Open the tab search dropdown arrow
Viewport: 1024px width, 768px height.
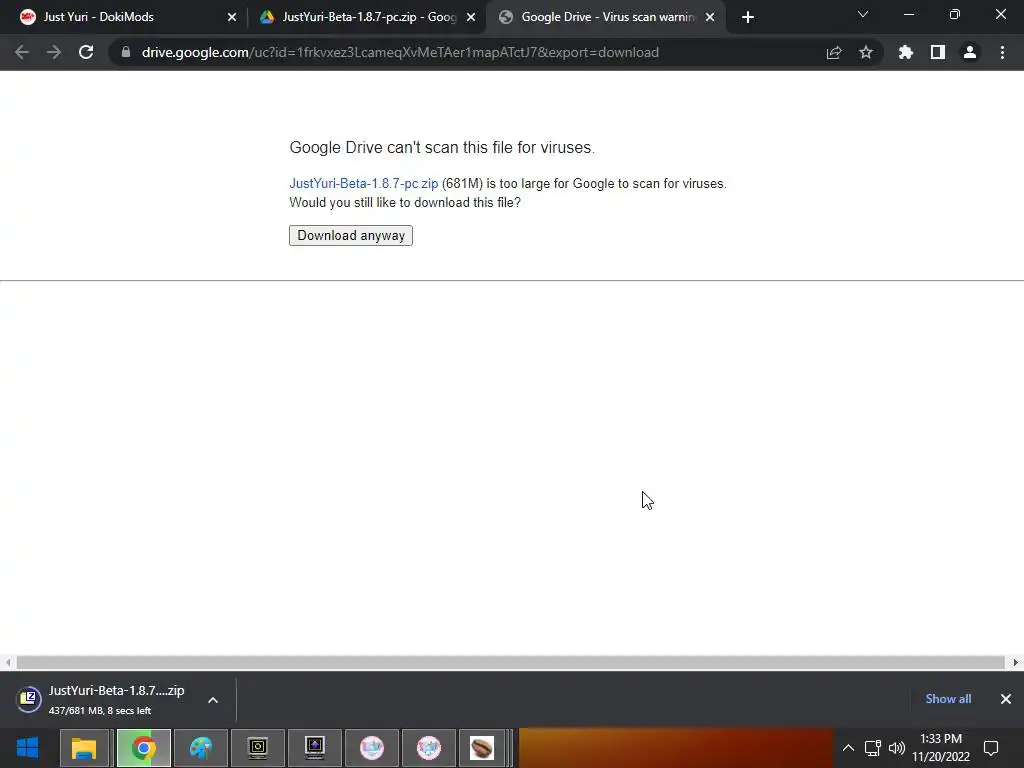click(863, 14)
